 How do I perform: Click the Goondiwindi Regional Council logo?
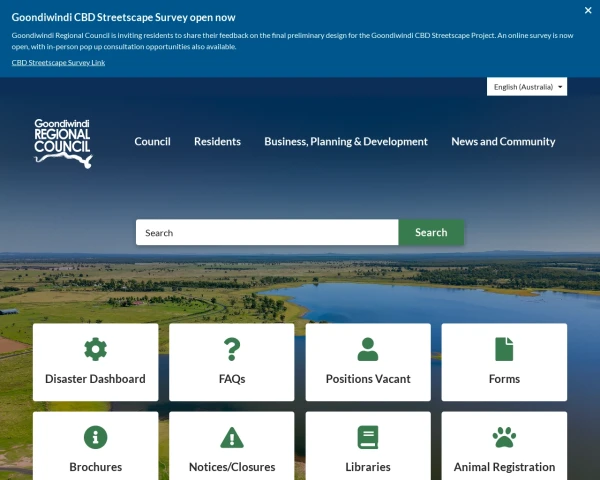click(63, 144)
